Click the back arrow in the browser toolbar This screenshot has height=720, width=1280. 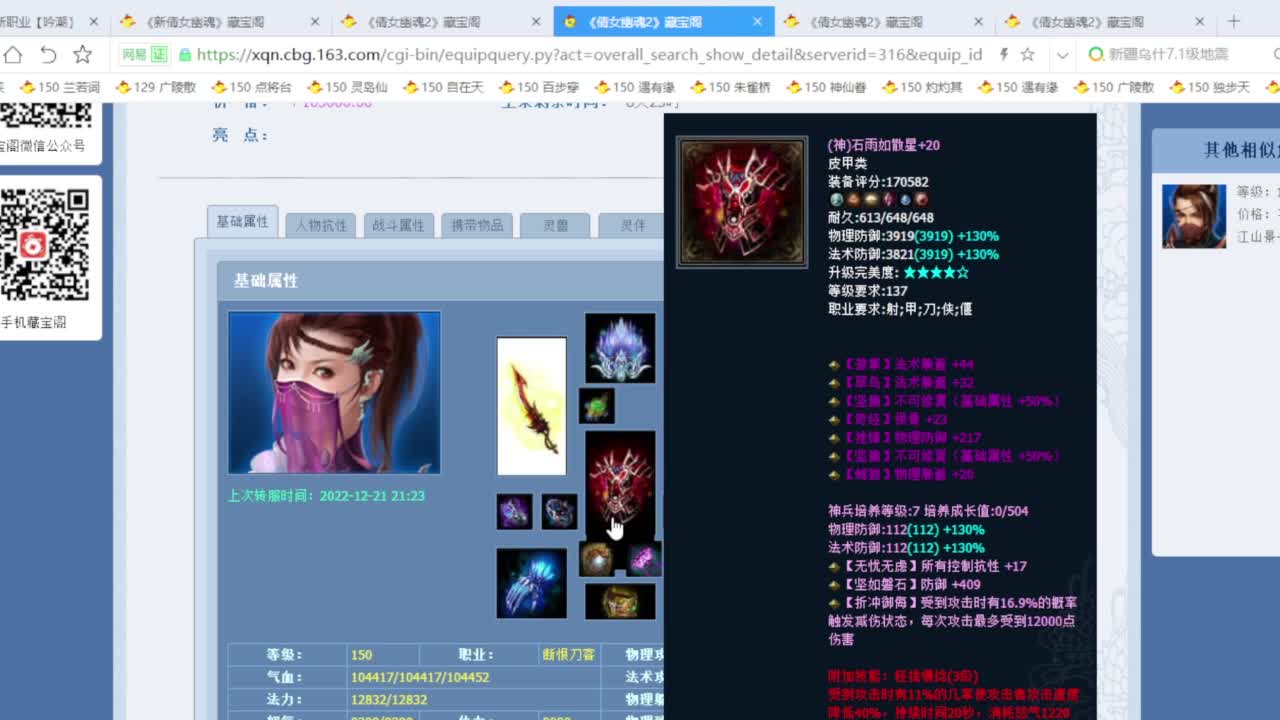[49, 55]
